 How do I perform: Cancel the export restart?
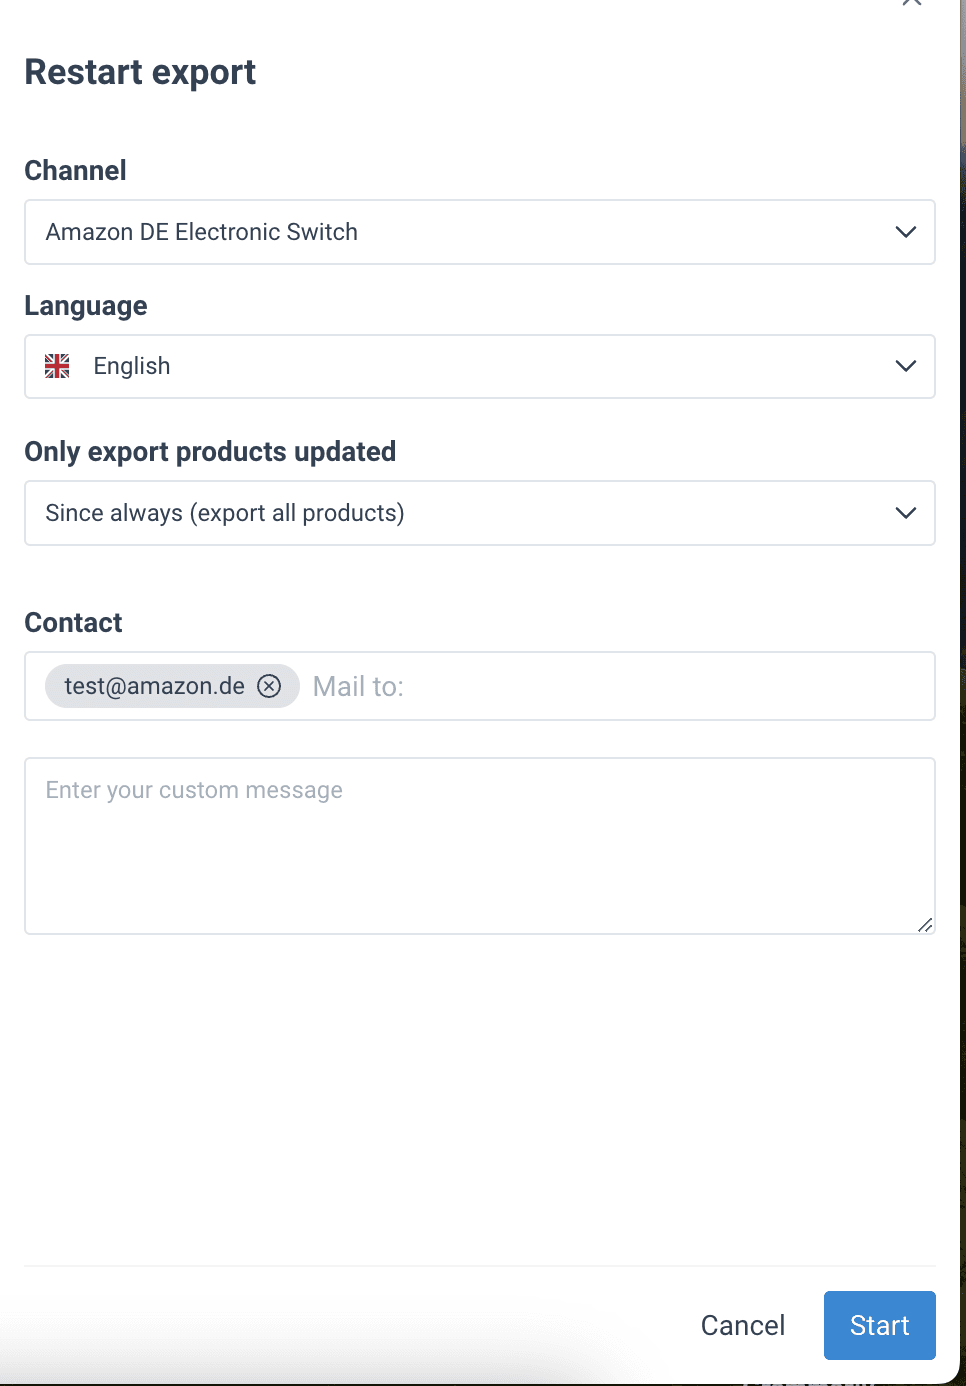click(743, 1325)
